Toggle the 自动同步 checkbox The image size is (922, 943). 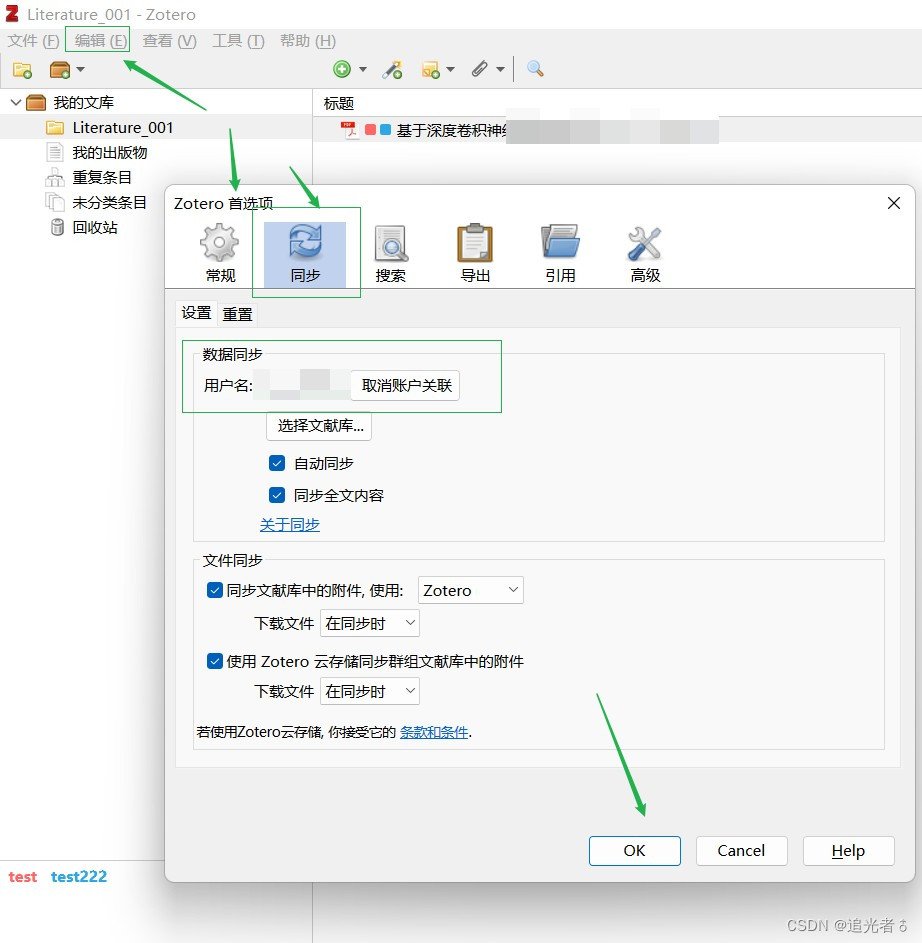(x=277, y=463)
